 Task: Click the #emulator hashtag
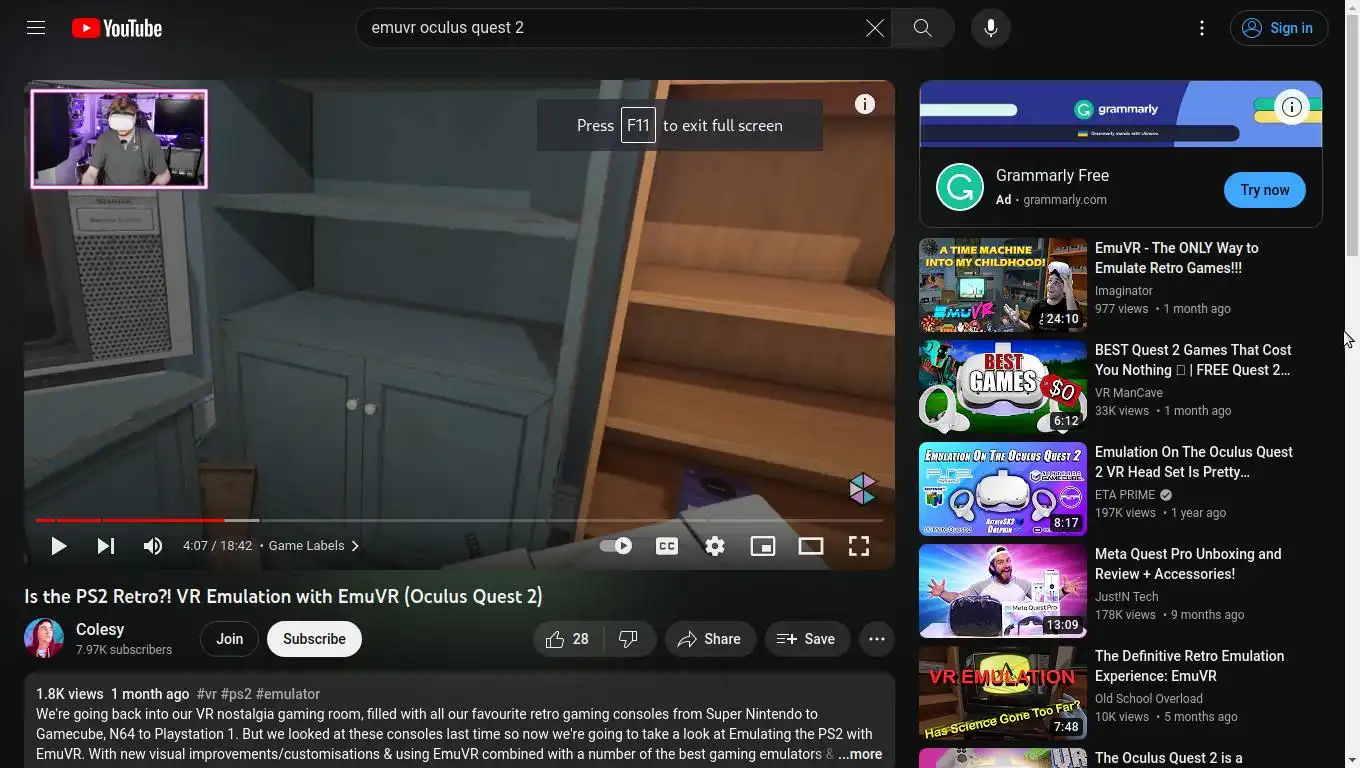tap(288, 694)
